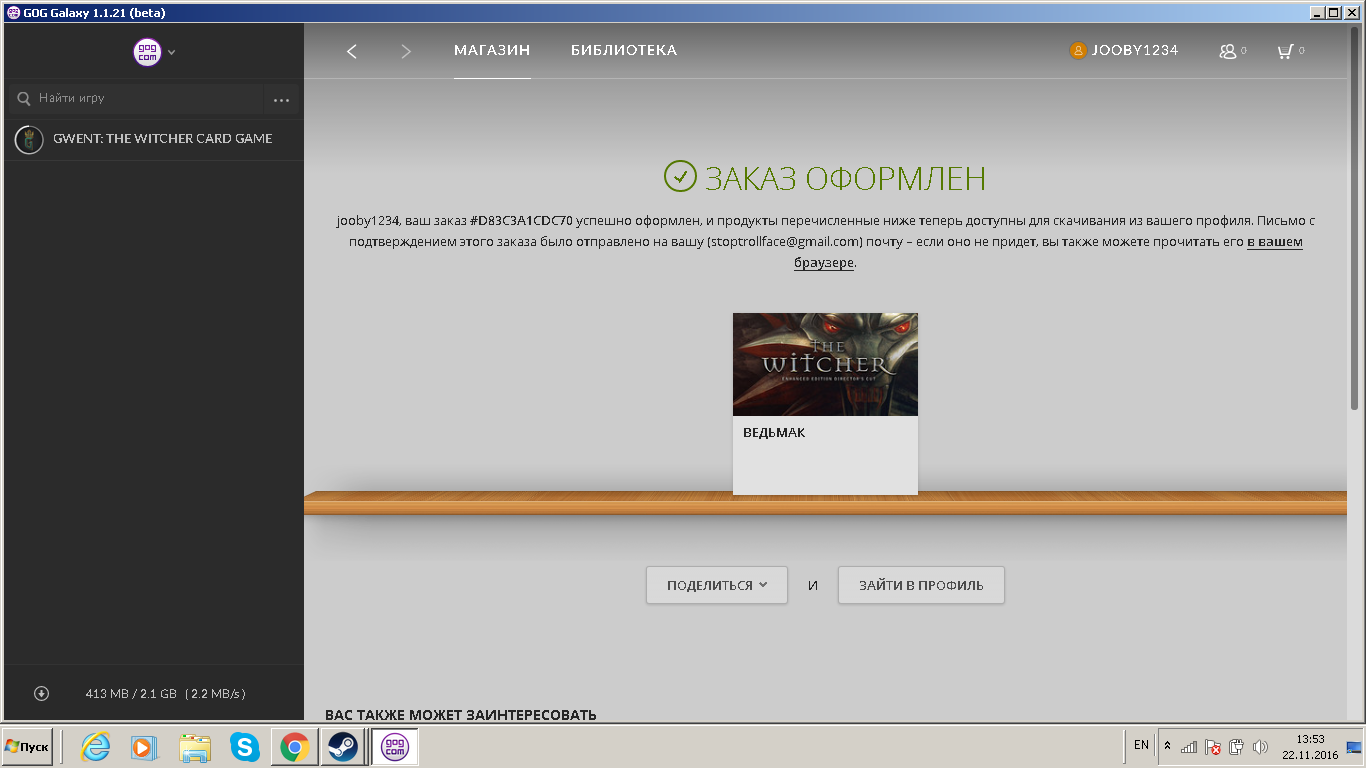
Task: Click the 413 MB / 2.1 GB download status
Action: [165, 693]
